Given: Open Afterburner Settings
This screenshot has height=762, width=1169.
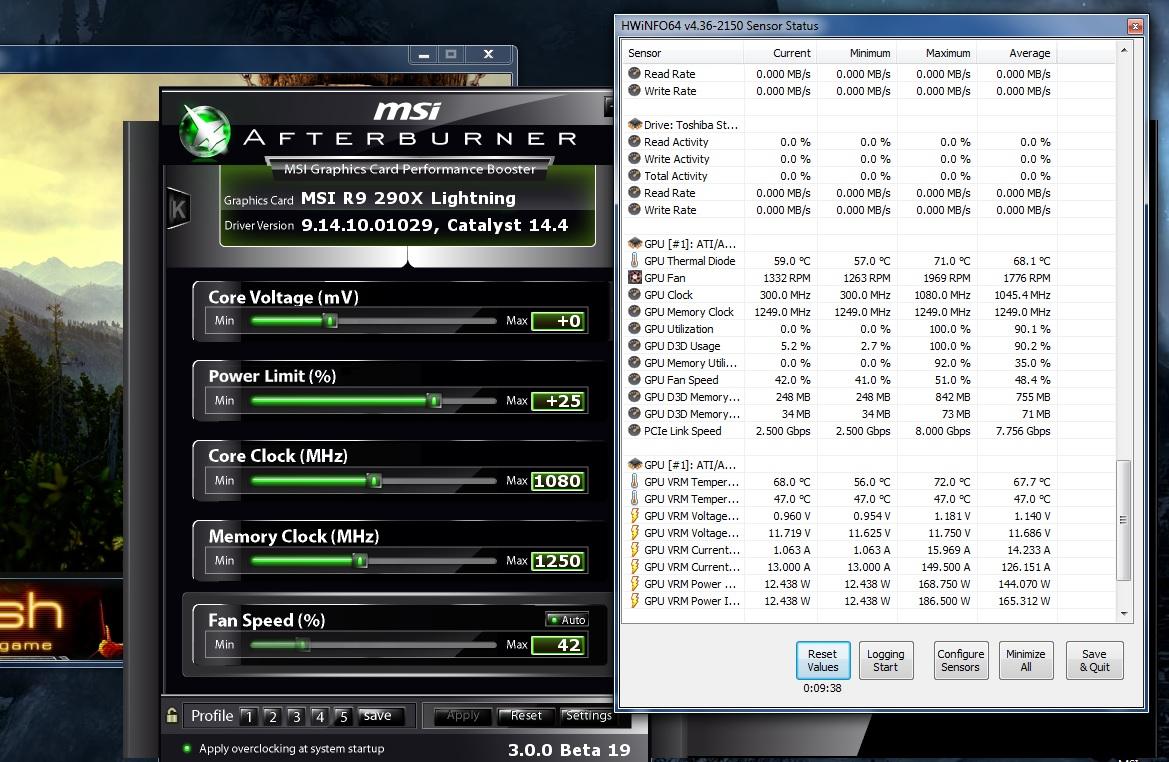Looking at the screenshot, I should [588, 716].
